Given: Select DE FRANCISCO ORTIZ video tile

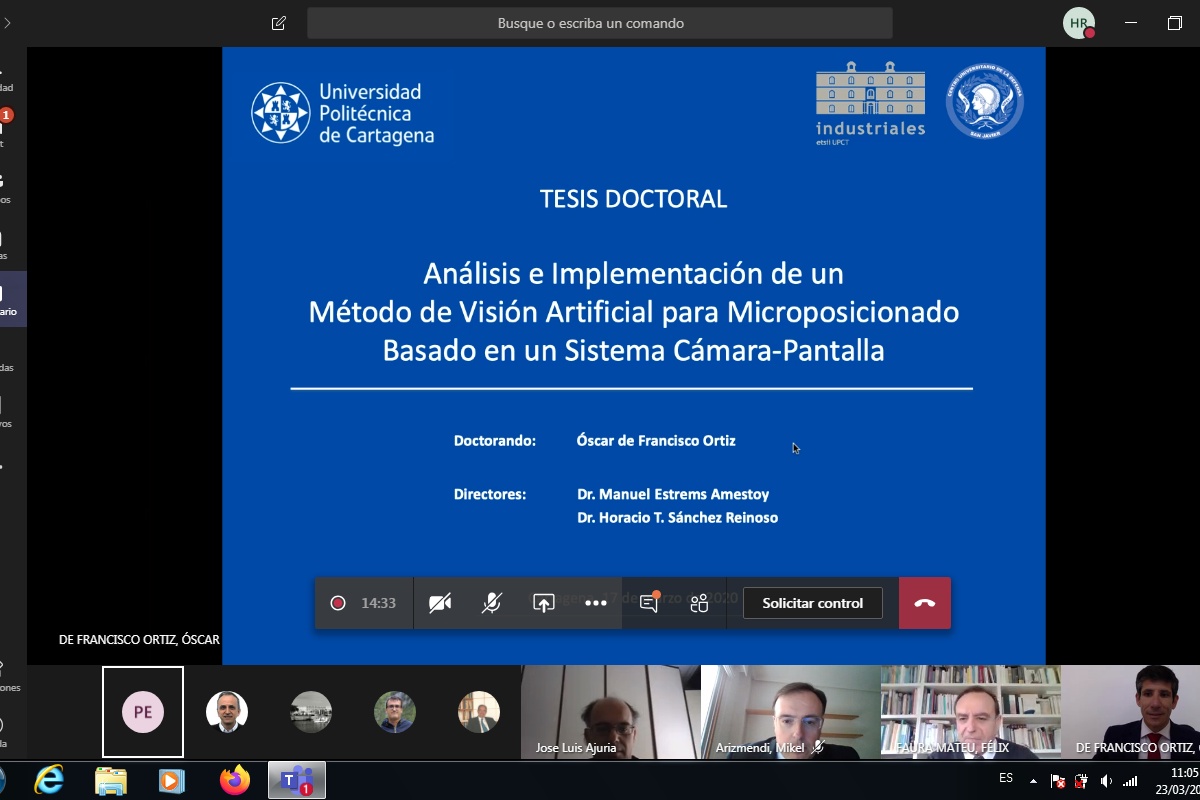Looking at the screenshot, I should point(1130,712).
